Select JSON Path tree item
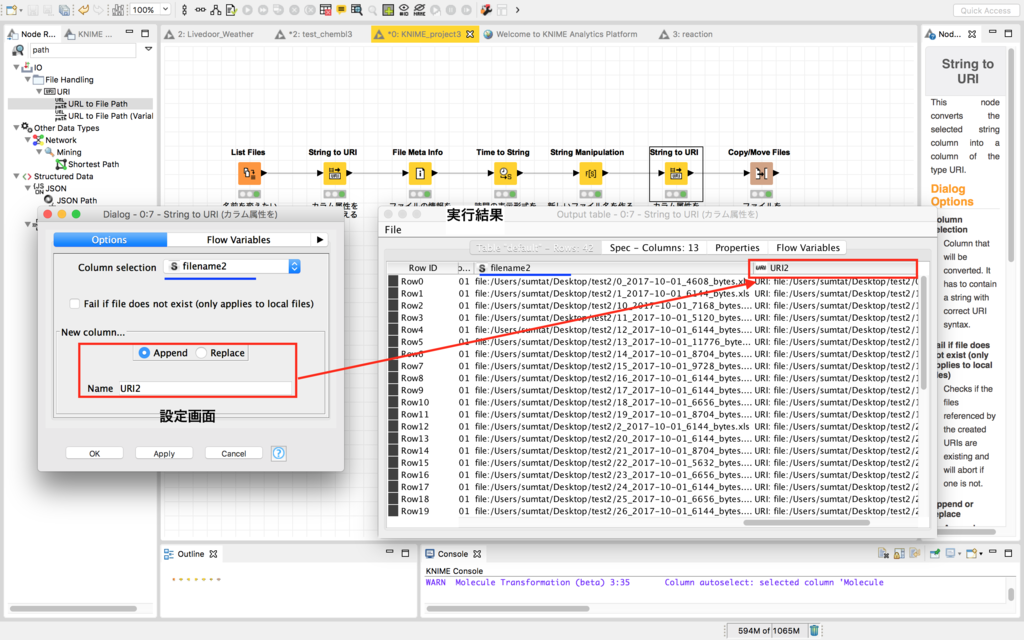Screen dimensions: 1024x640 76,200
